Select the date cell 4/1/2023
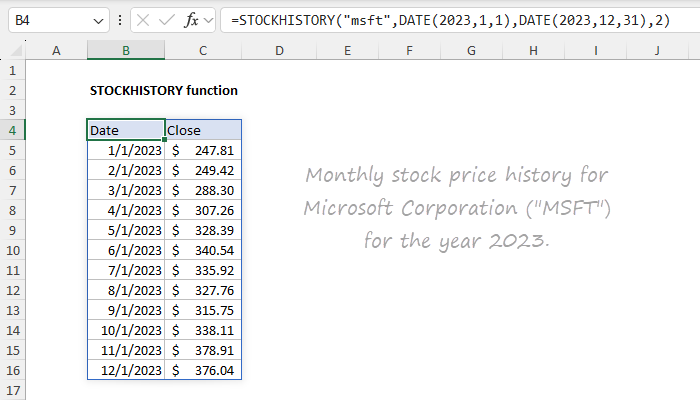Viewport: 700px width, 400px height. 126,210
